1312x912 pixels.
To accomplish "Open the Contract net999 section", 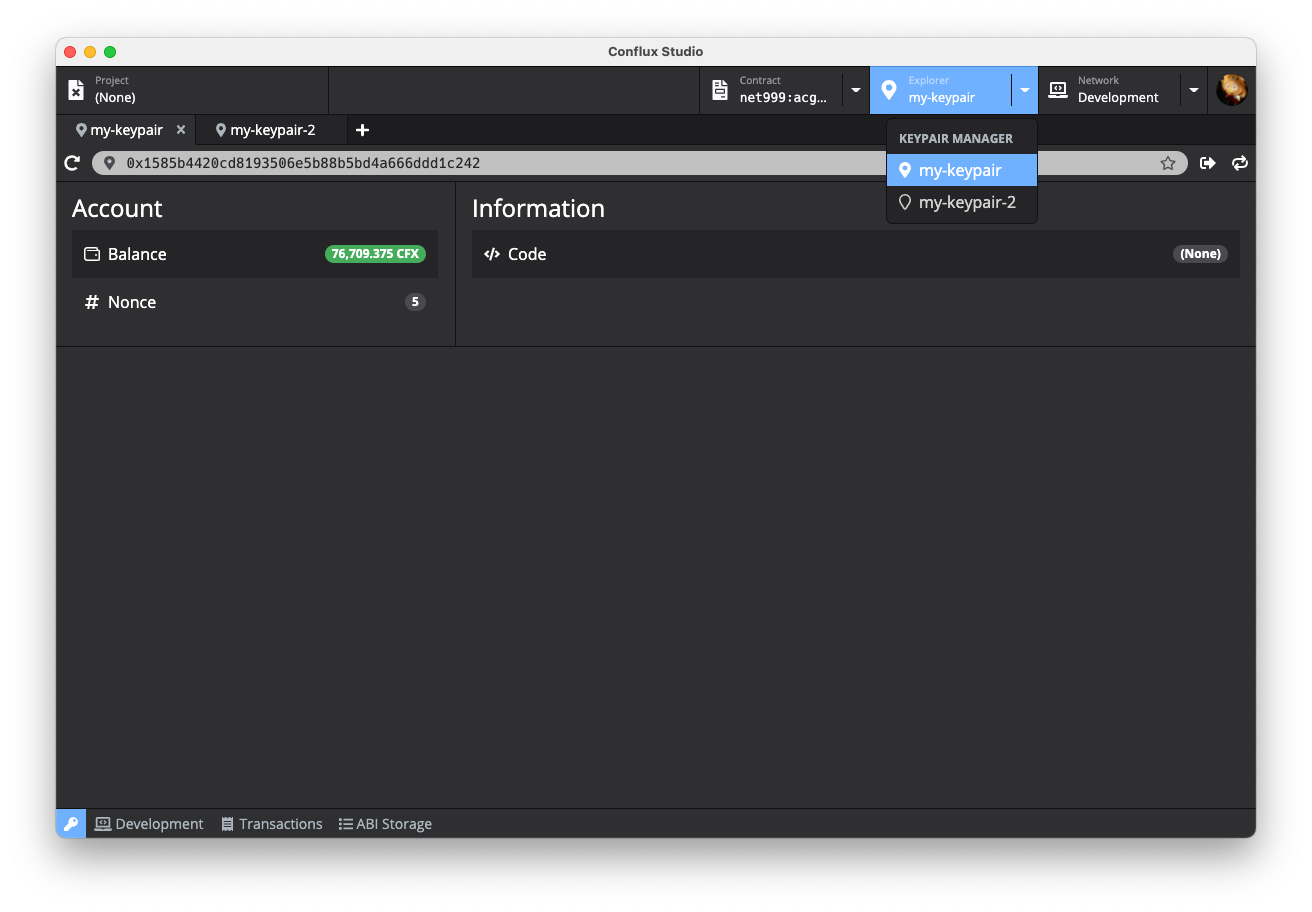I will point(771,90).
